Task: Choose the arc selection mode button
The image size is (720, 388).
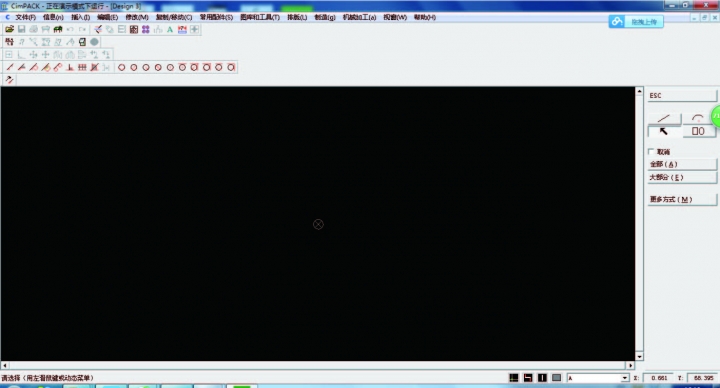Action: point(698,118)
